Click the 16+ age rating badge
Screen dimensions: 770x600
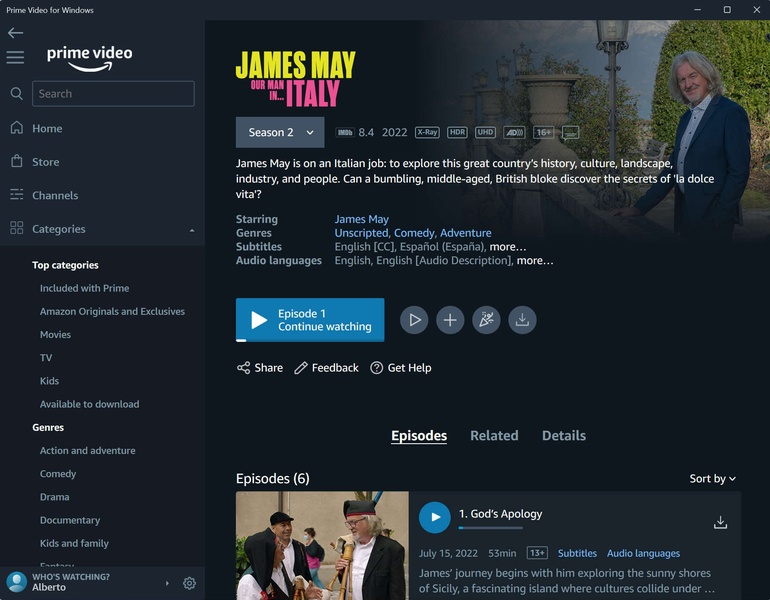tap(543, 132)
